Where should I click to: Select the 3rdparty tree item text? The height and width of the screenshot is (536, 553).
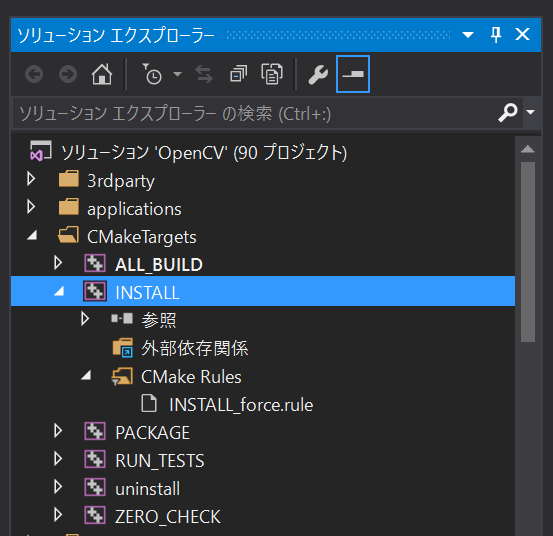click(x=121, y=181)
